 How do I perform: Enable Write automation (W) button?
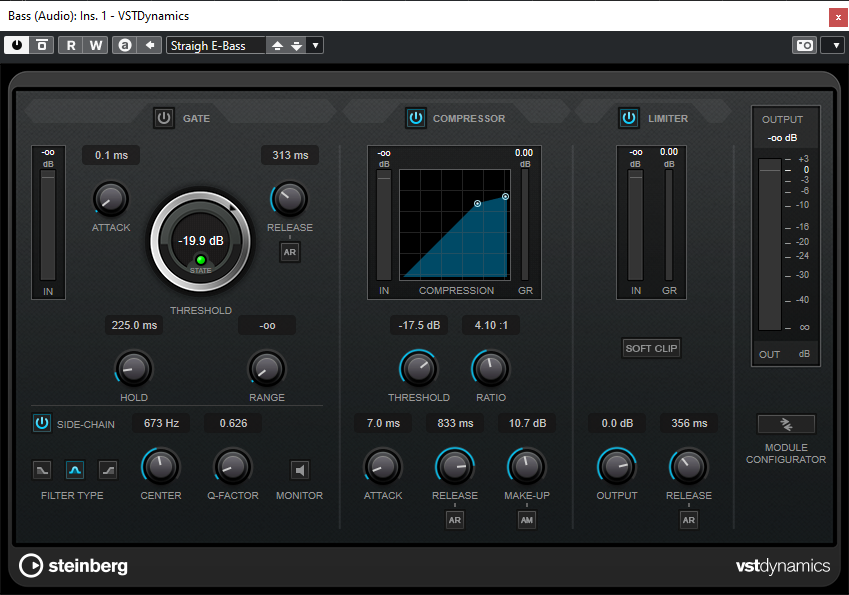click(x=96, y=45)
